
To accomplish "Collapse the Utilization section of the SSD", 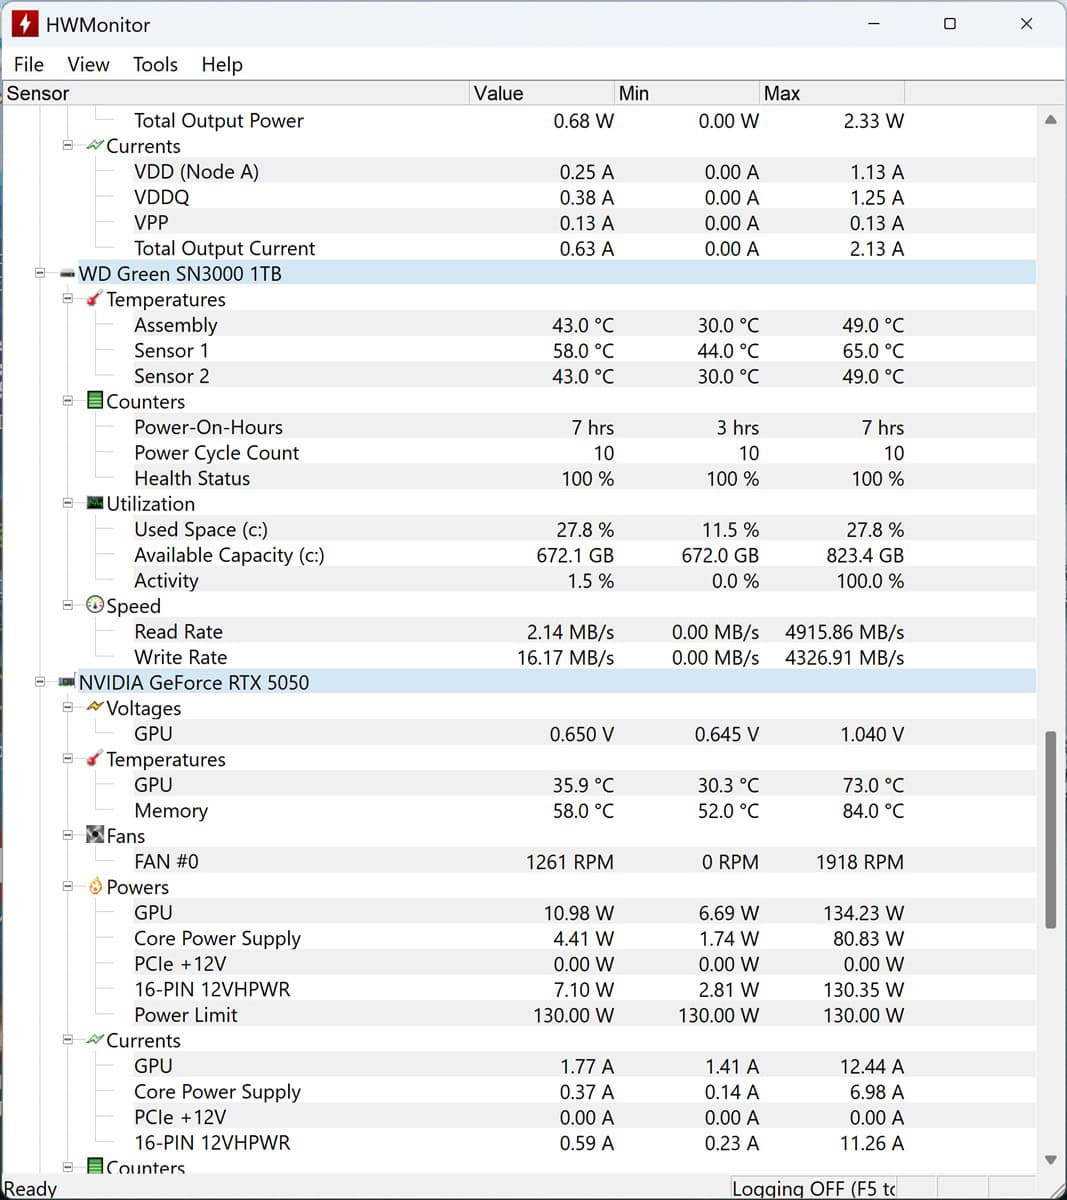I will [68, 503].
